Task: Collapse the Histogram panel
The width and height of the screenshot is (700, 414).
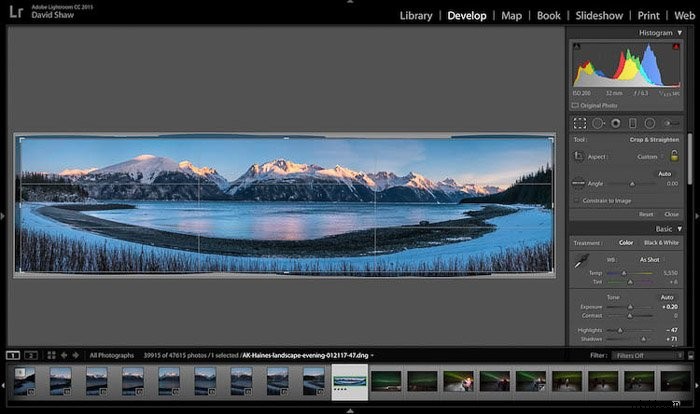Action: [680, 33]
